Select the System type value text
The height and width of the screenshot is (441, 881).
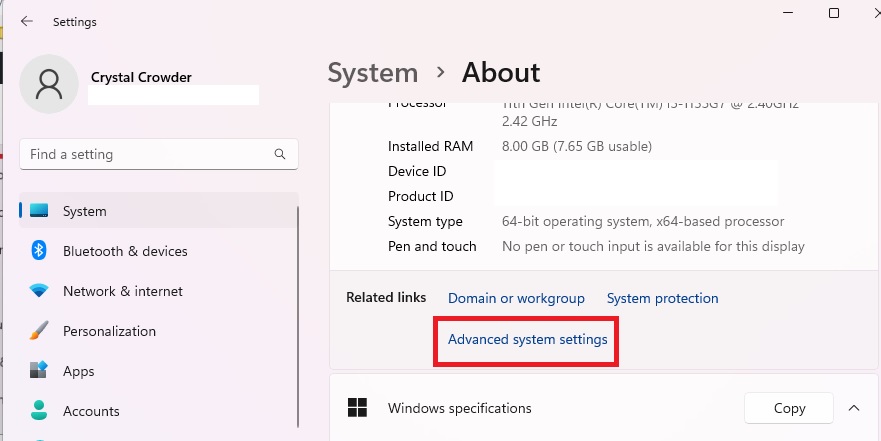[643, 221]
